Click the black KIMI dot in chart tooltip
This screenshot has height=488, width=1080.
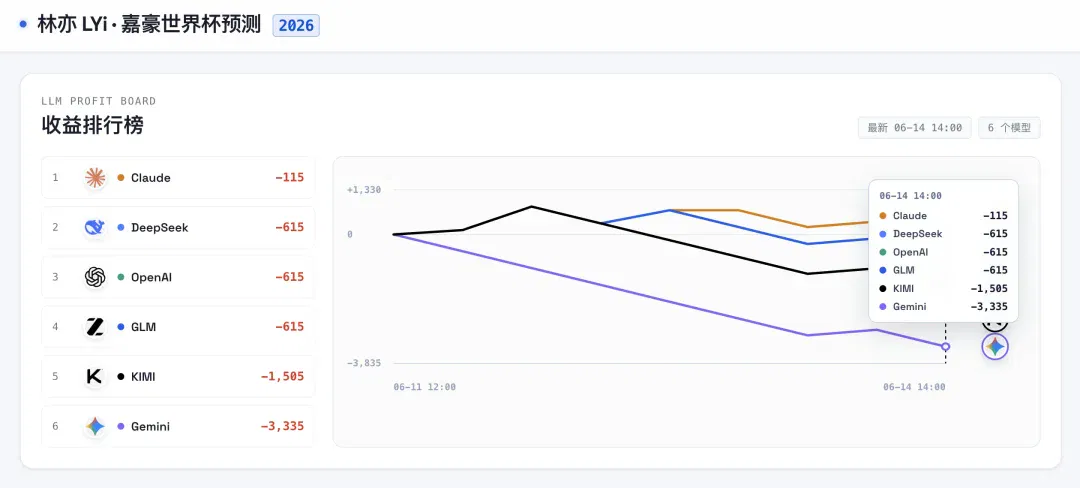(x=883, y=288)
